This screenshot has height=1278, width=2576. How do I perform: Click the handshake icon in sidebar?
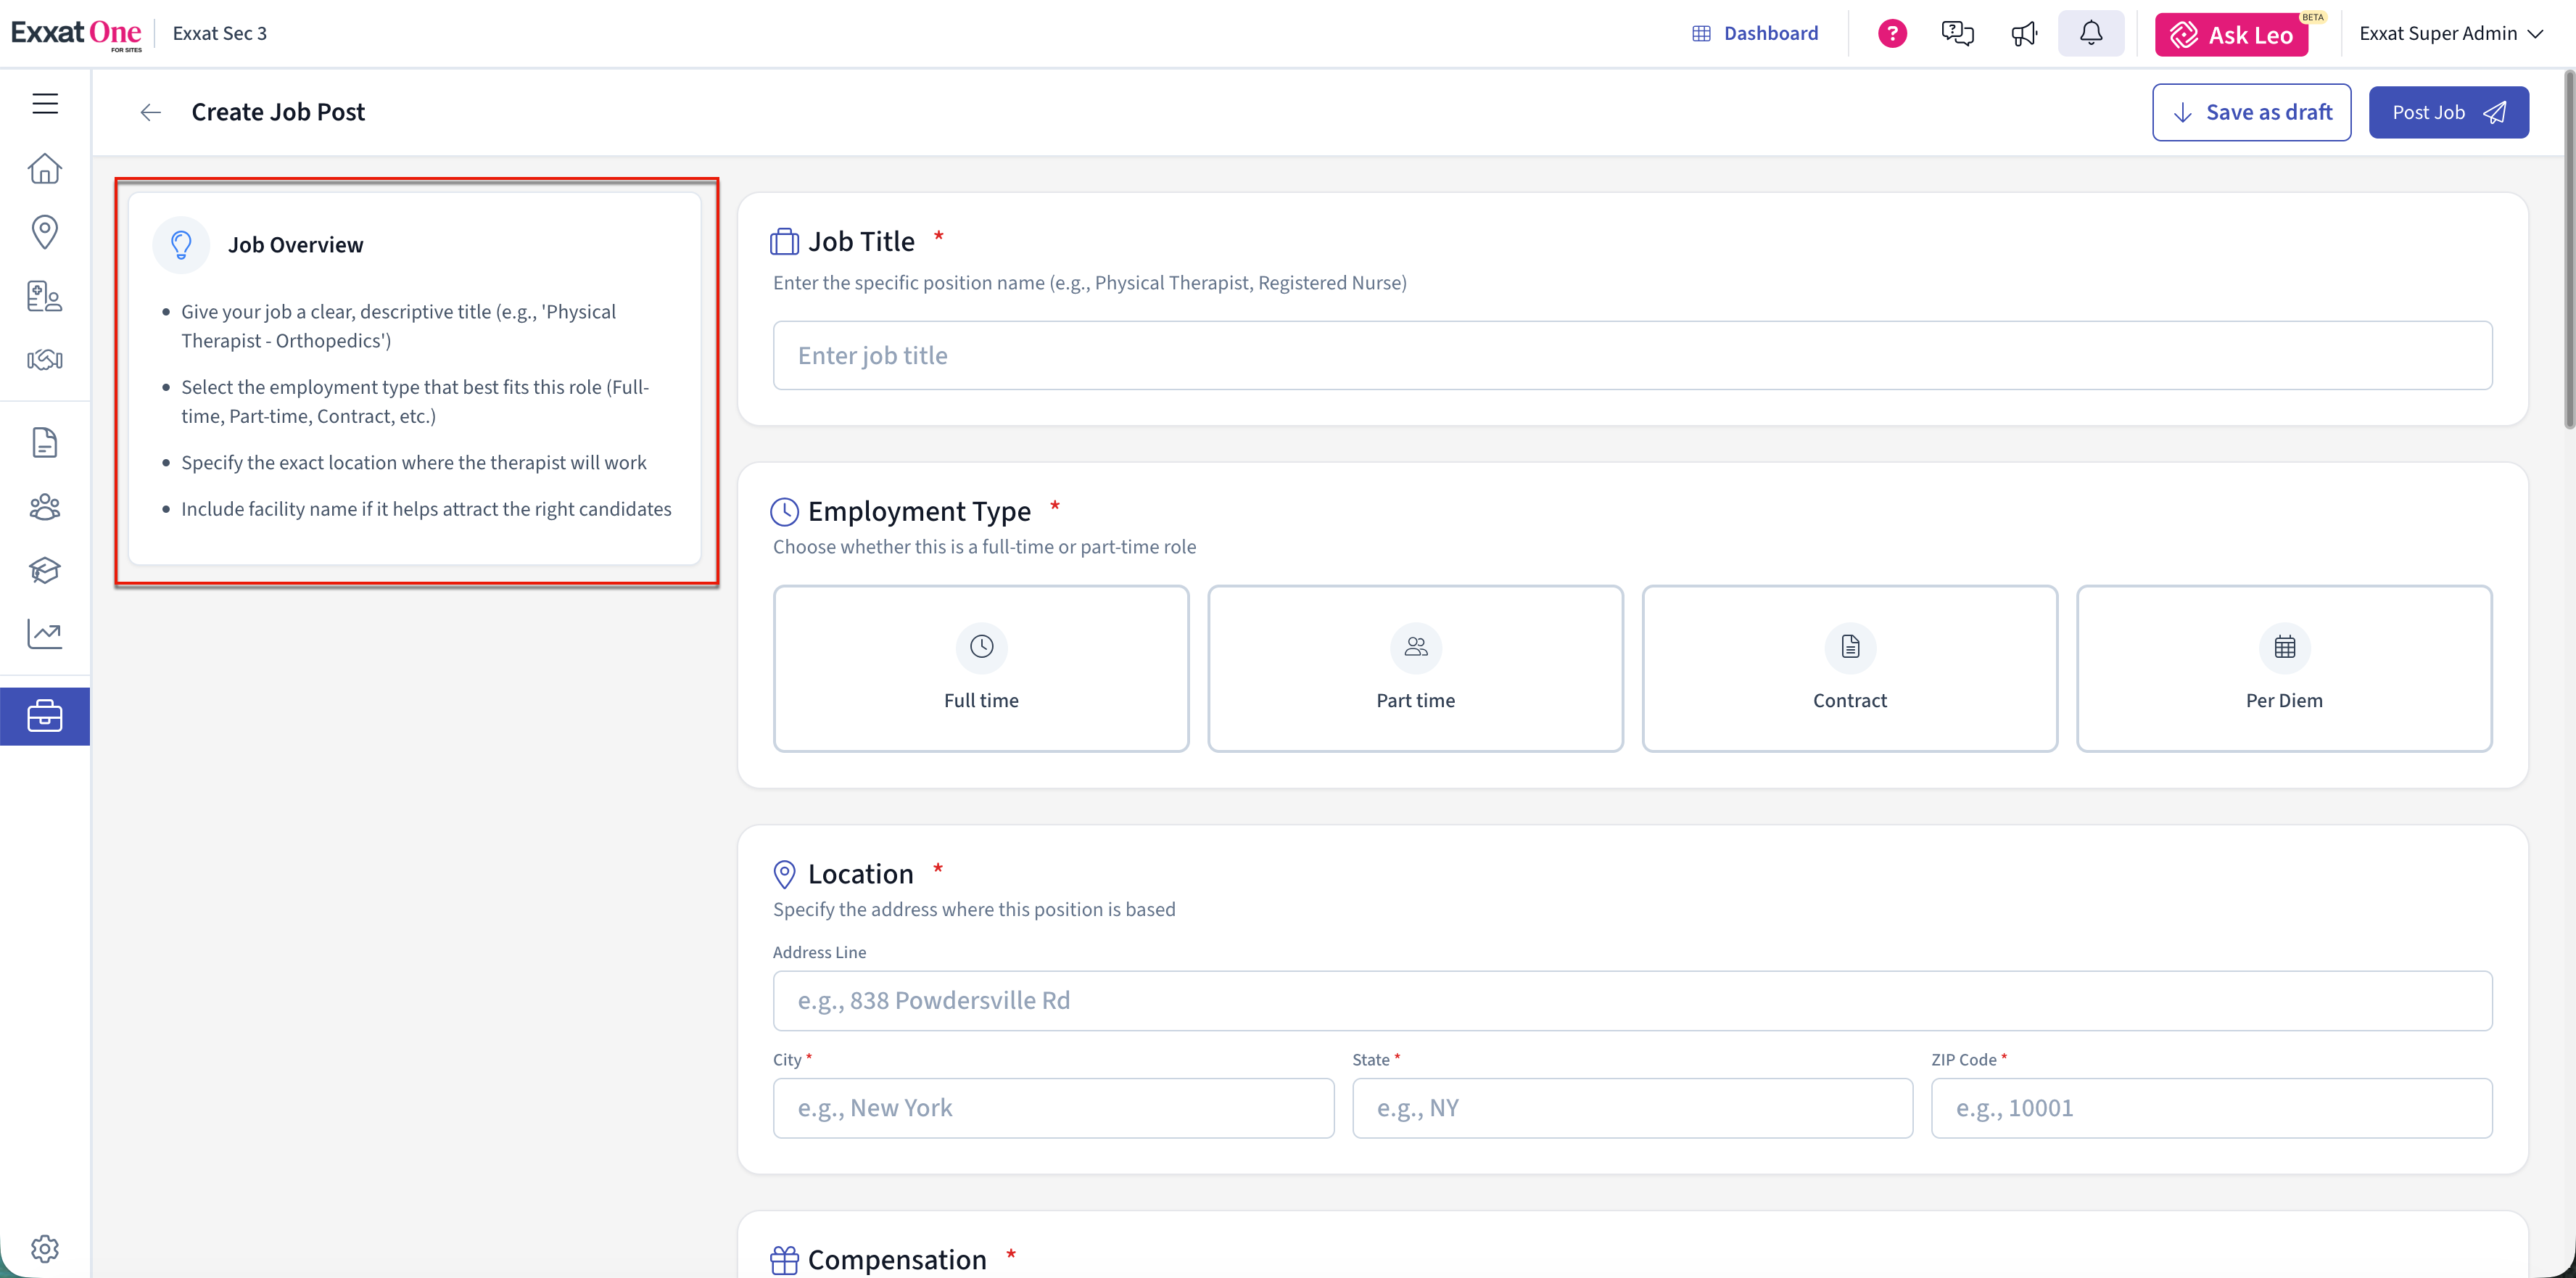coord(45,360)
